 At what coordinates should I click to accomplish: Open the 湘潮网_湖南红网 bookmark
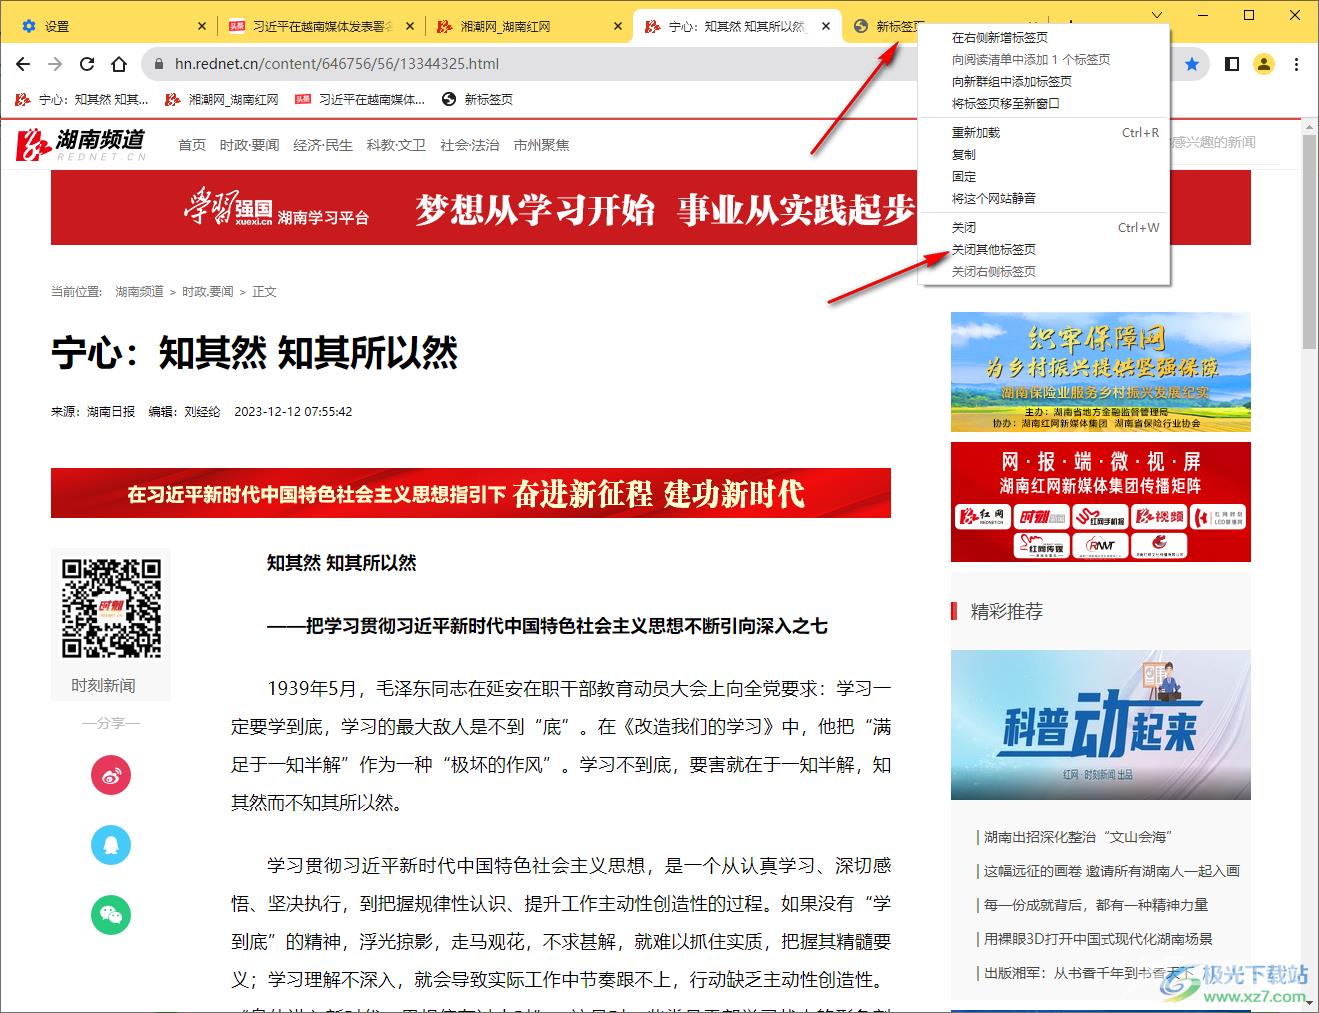point(222,99)
